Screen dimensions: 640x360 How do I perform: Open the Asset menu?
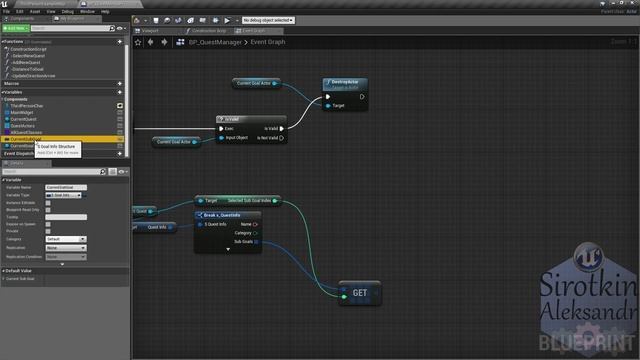35,11
